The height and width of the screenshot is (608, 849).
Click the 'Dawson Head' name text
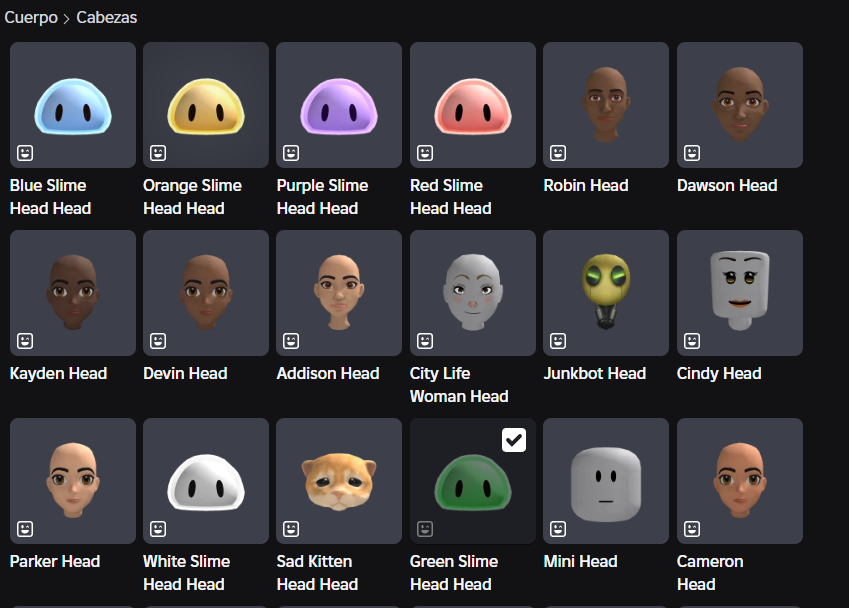pyautogui.click(x=727, y=185)
